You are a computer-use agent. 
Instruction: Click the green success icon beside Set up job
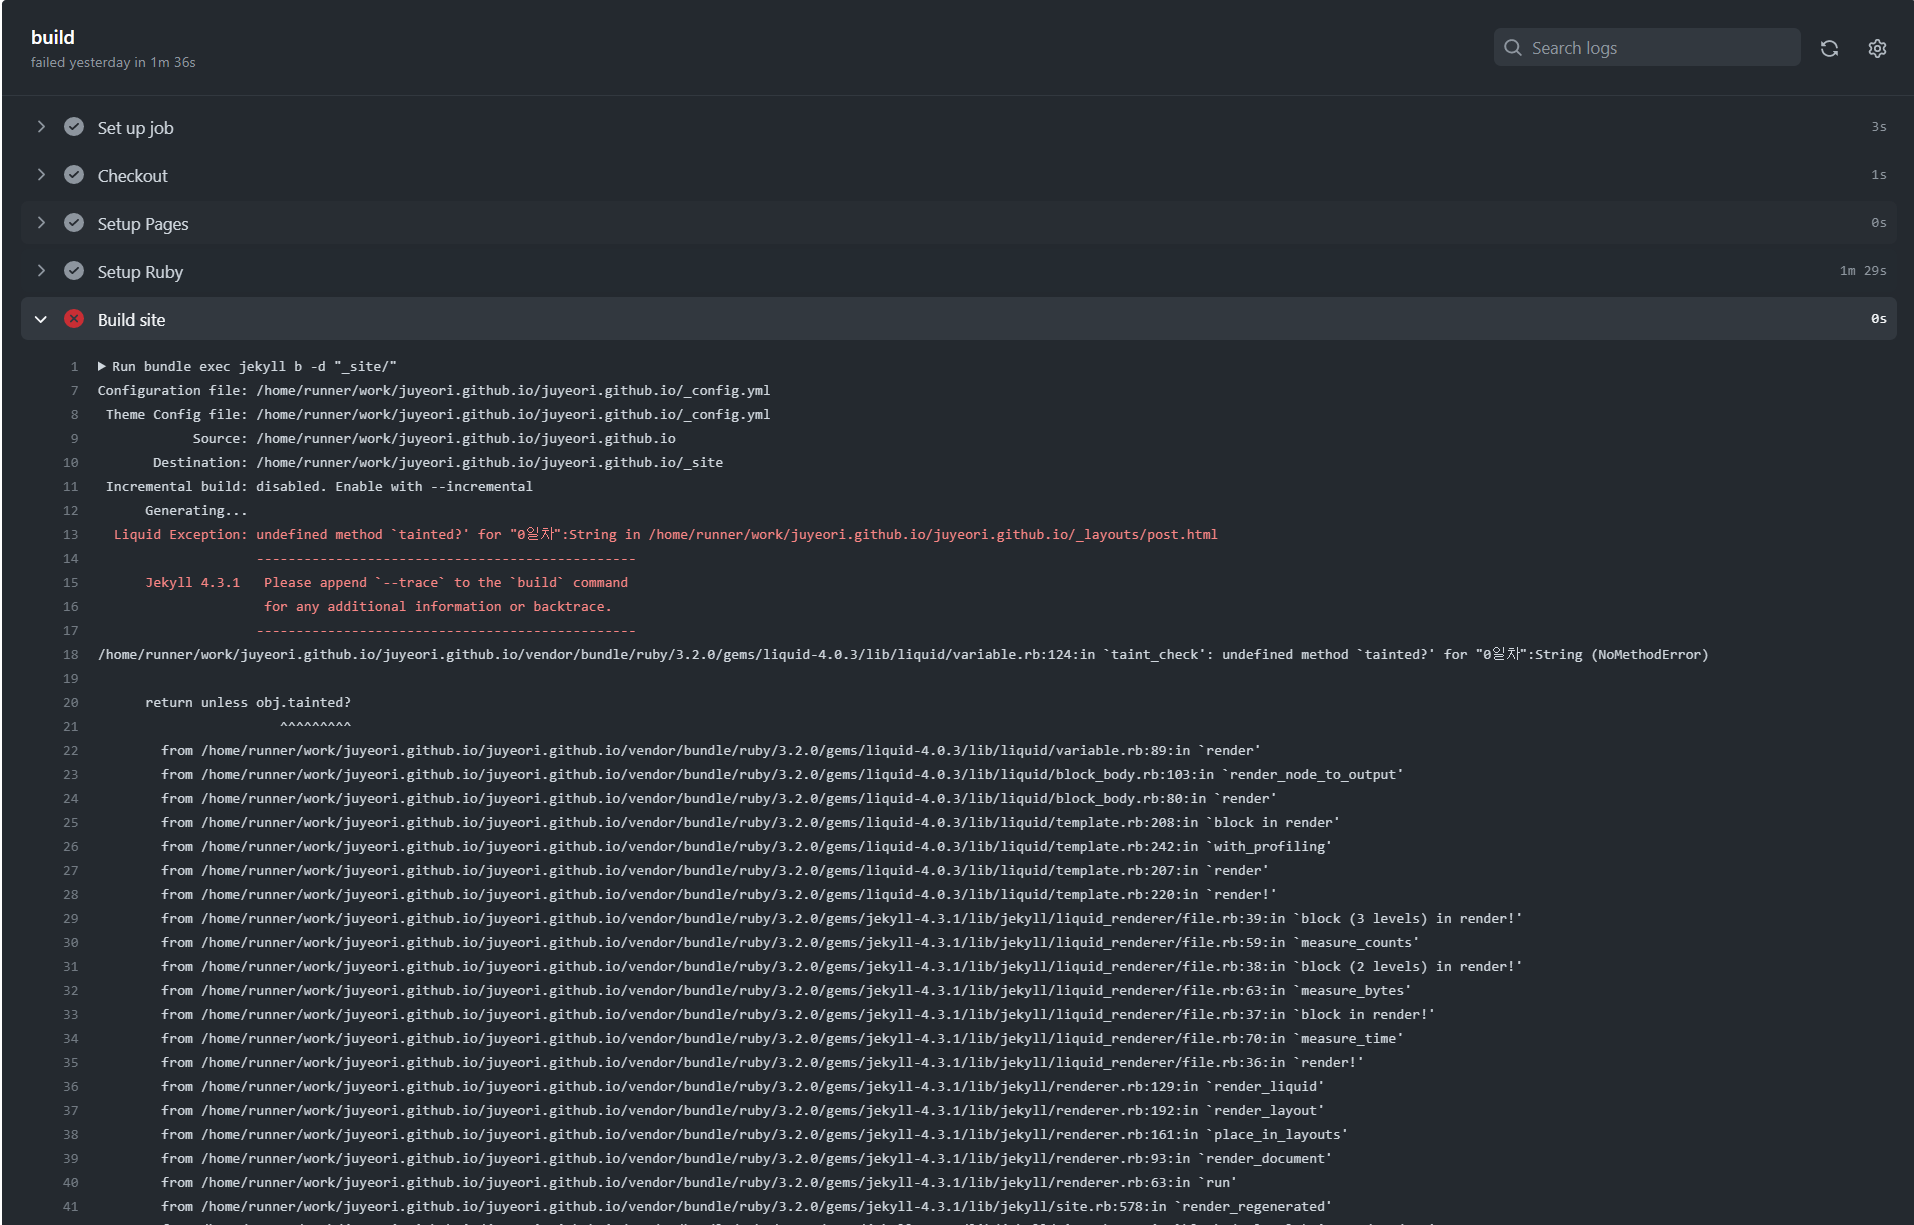tap(74, 127)
